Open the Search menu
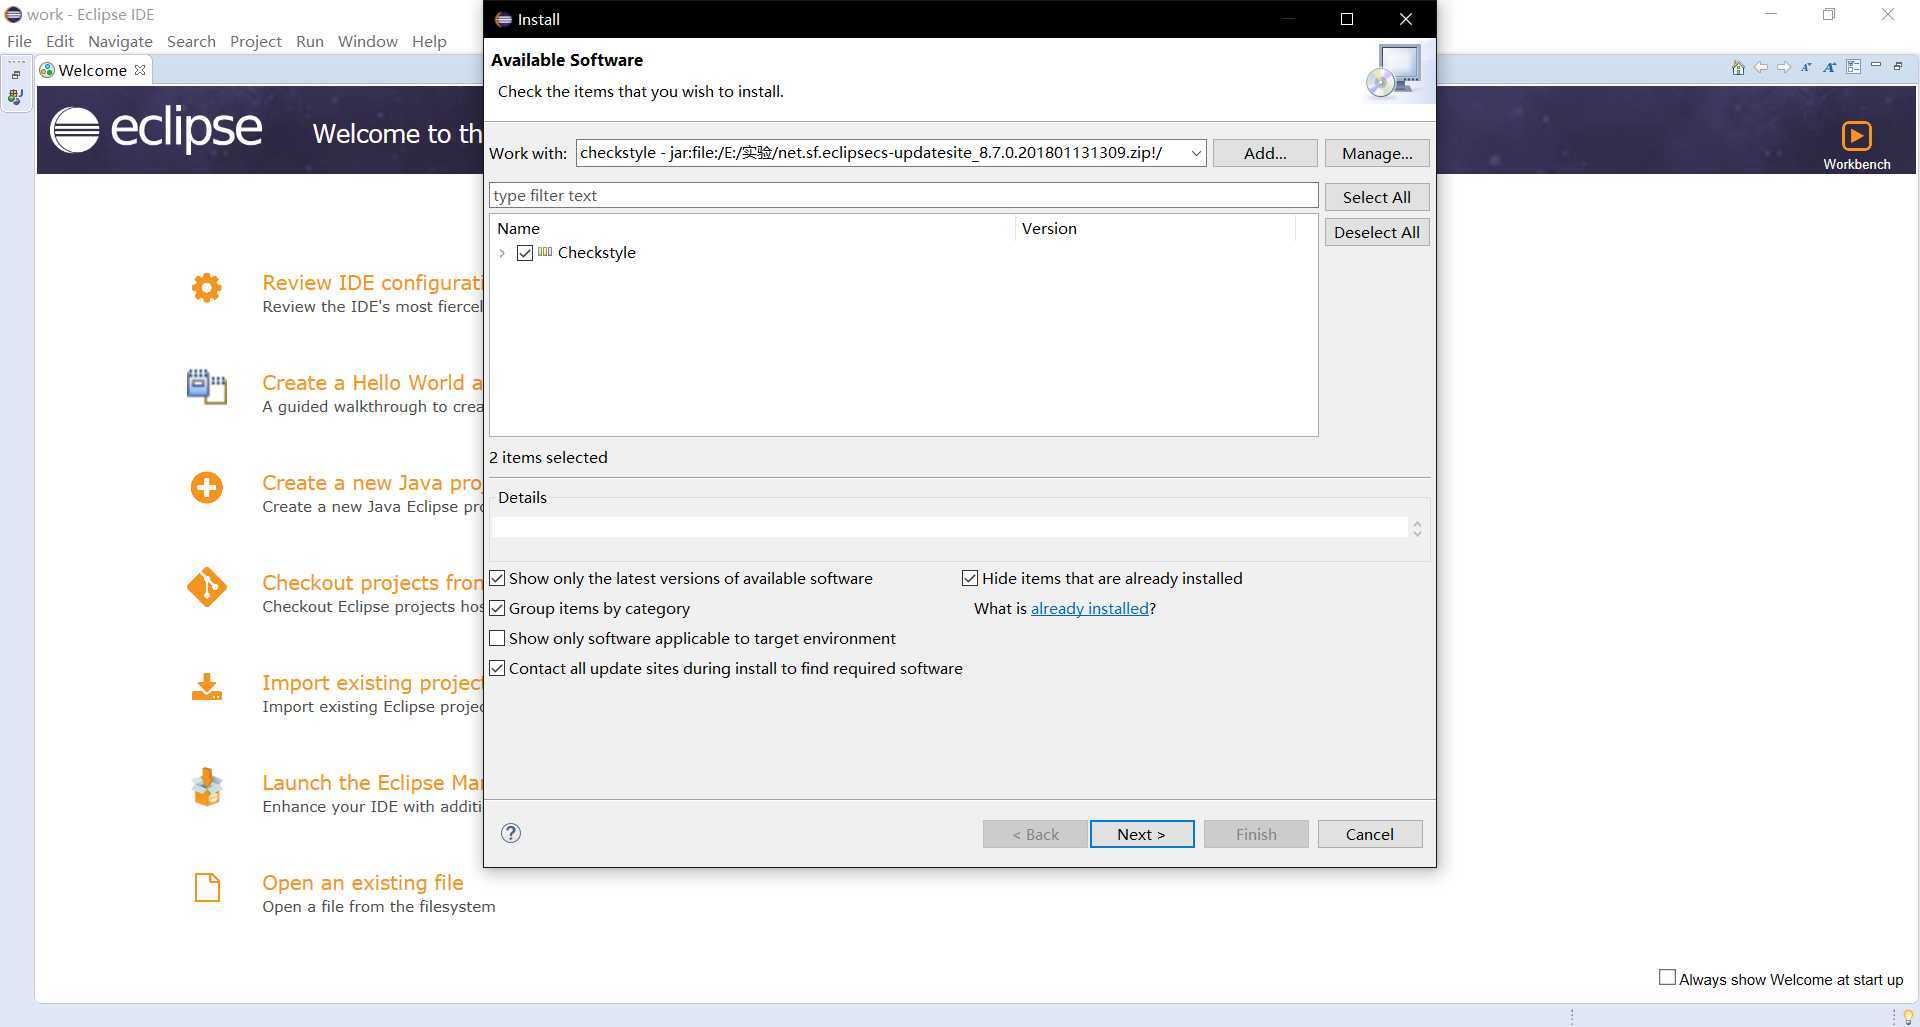Image resolution: width=1920 pixels, height=1027 pixels. [191, 41]
